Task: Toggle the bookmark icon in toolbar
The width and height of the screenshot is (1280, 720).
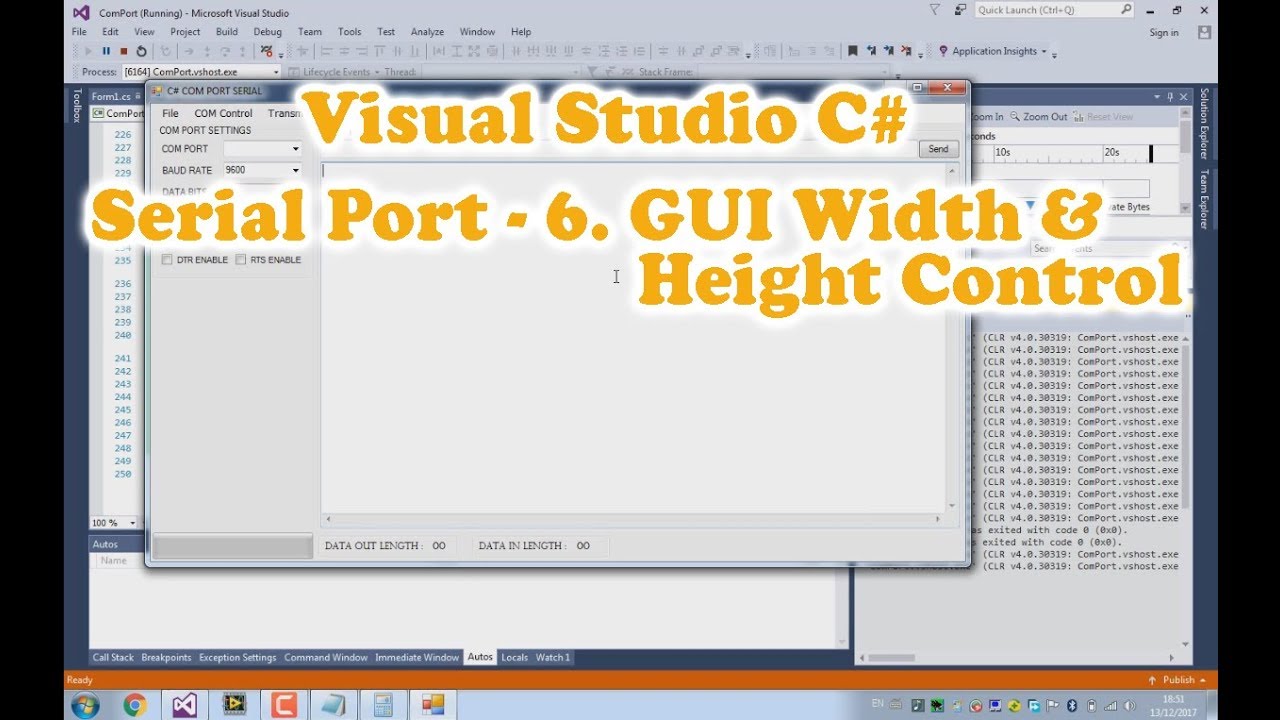Action: tap(853, 51)
